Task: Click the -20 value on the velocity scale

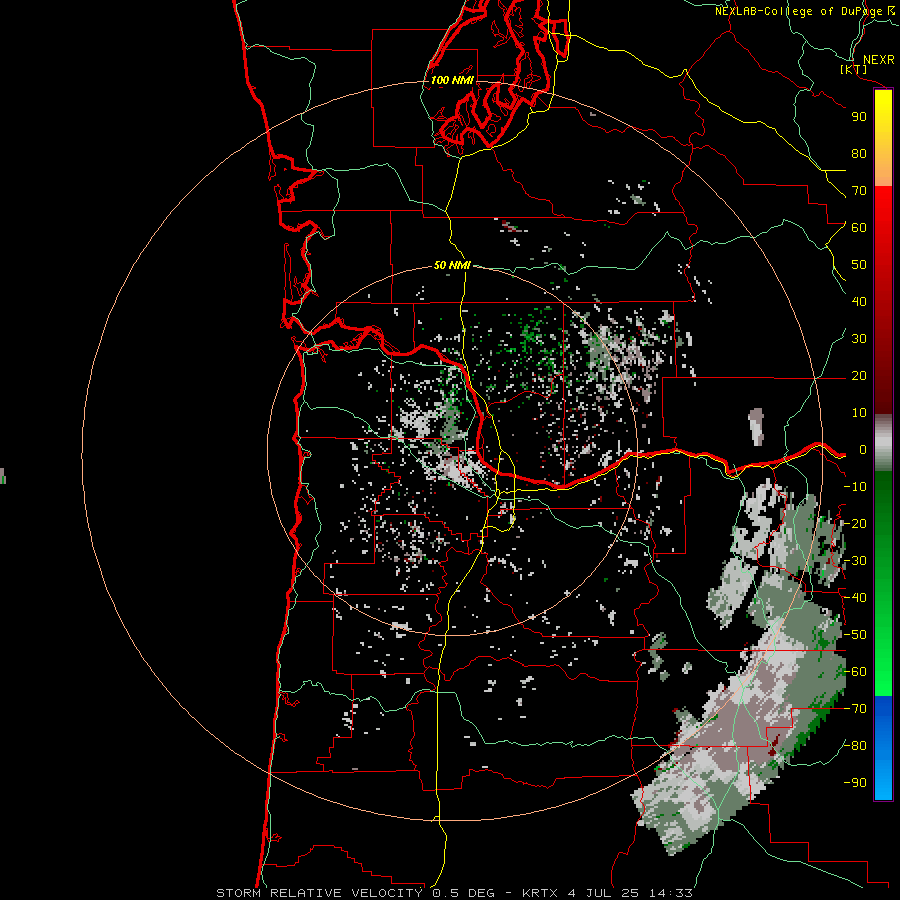Action: (x=855, y=523)
